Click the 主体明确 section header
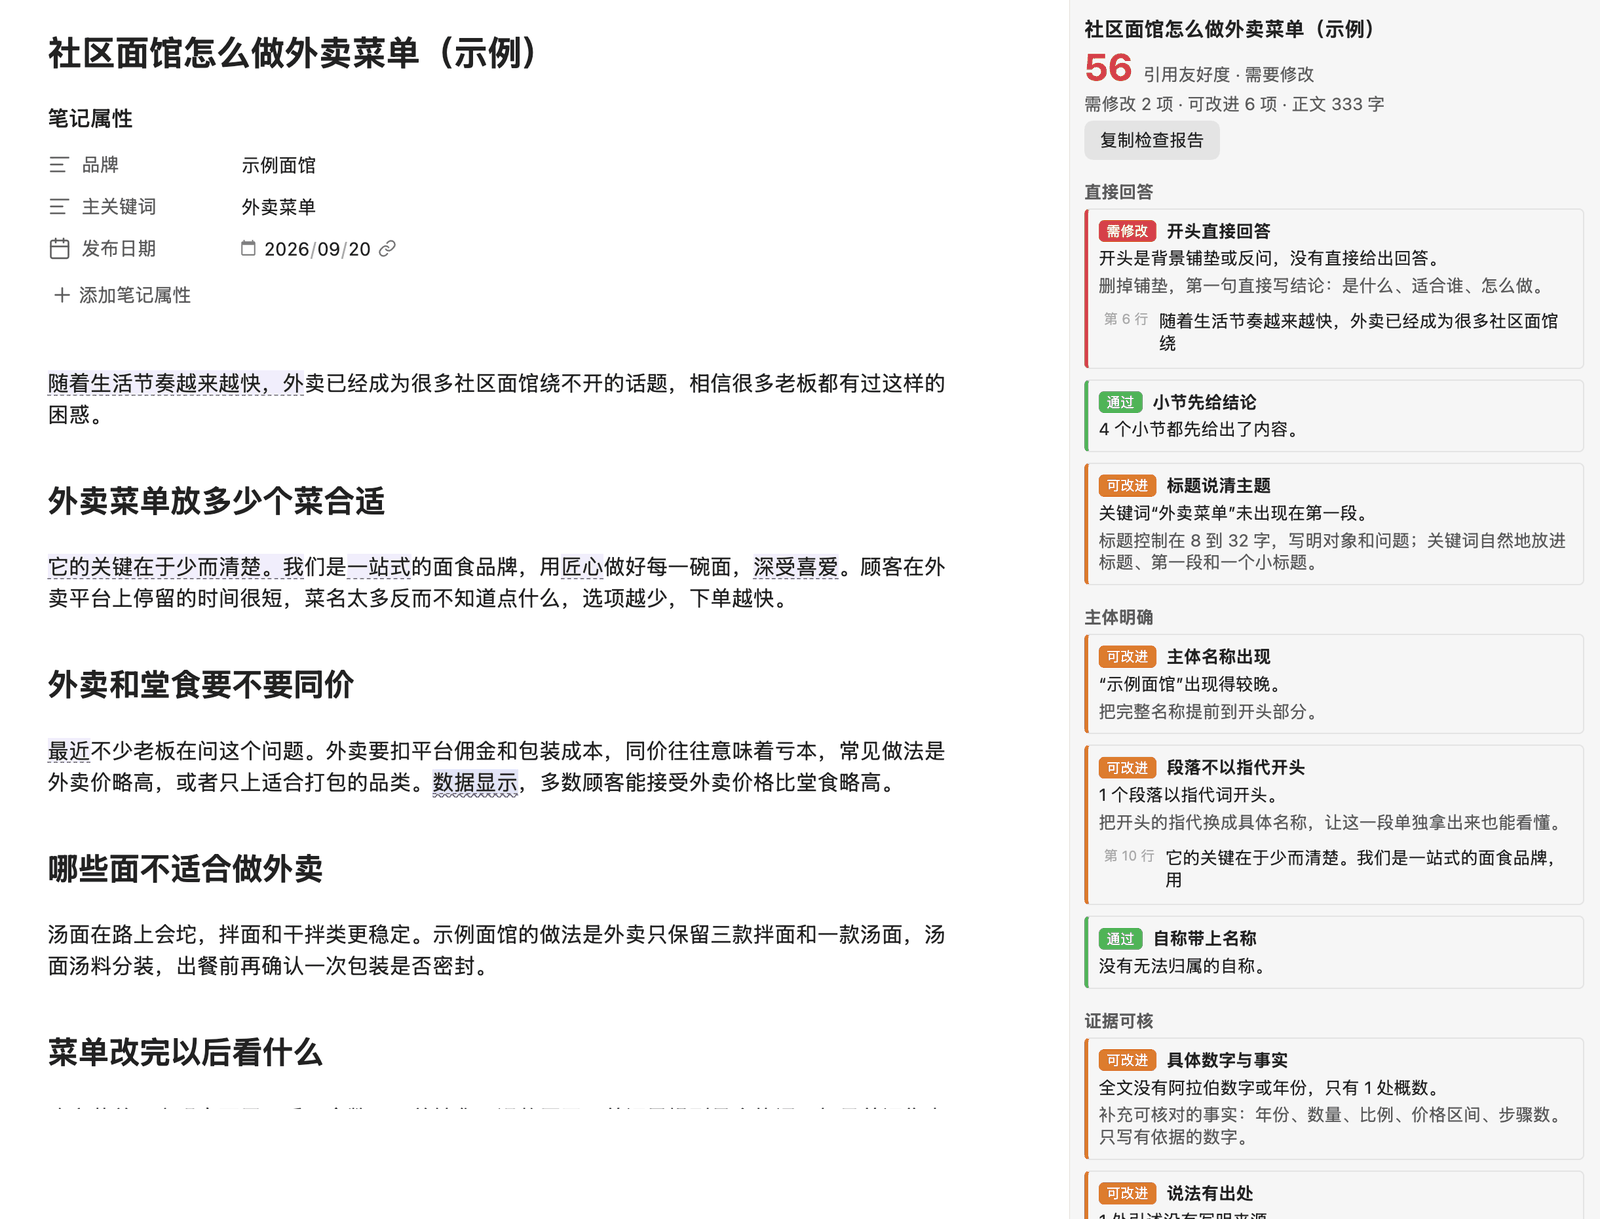1600x1219 pixels. 1119,617
